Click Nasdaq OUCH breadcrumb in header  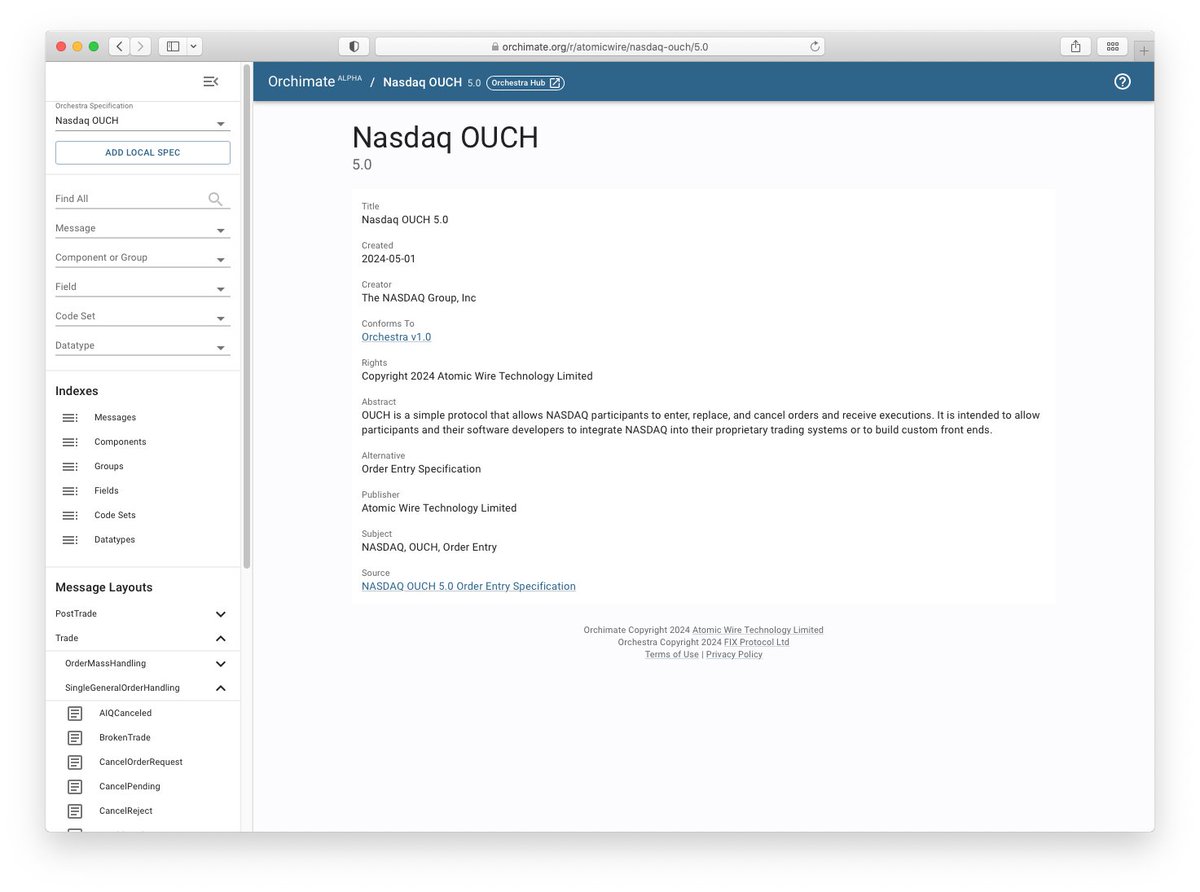tap(422, 82)
